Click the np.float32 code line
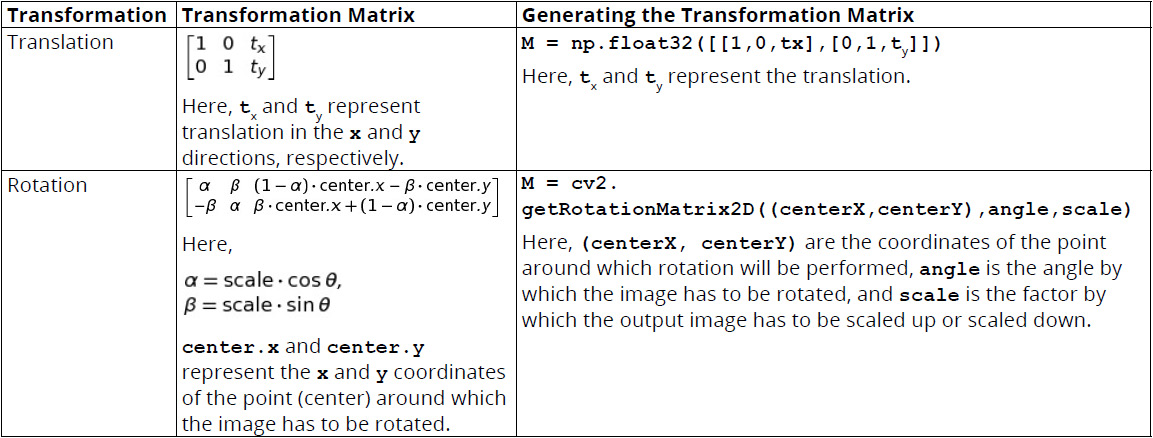This screenshot has width=1153, height=438. [732, 44]
